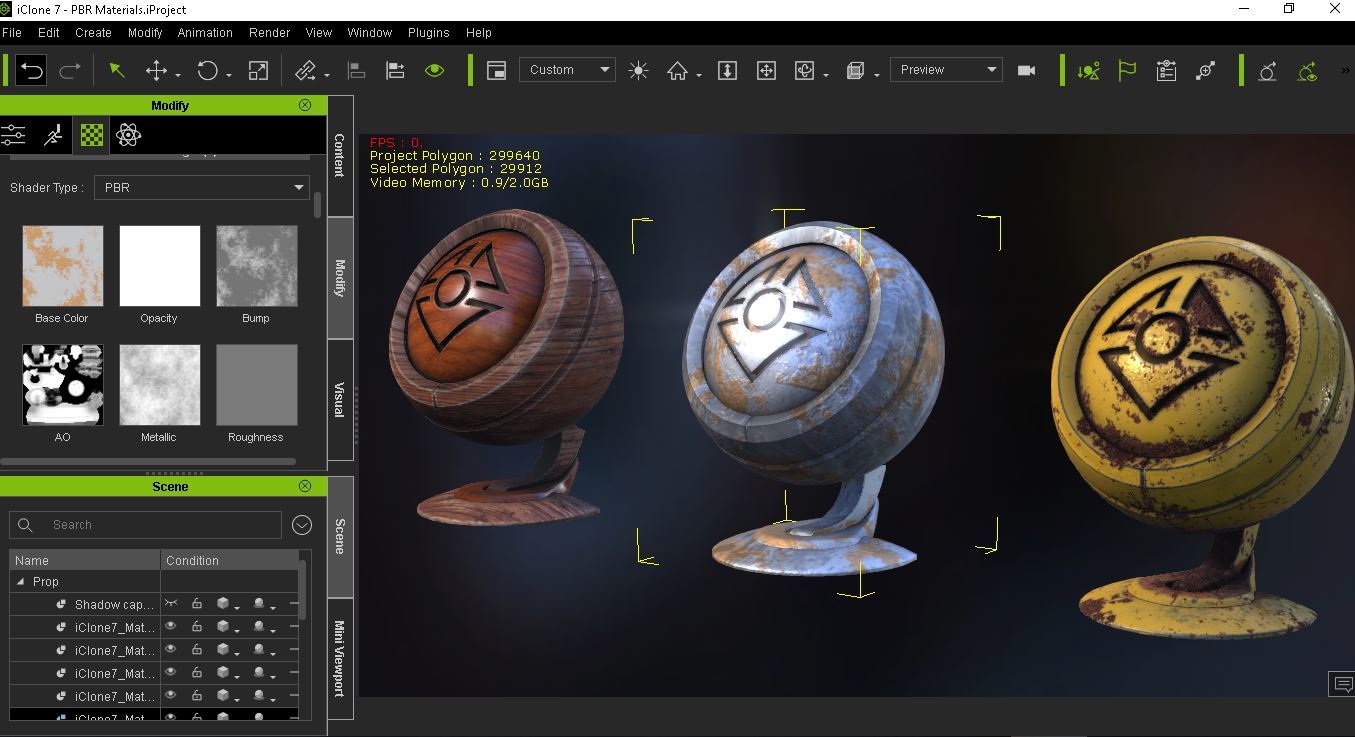Click the green flag icon
This screenshot has width=1355, height=737.
pyautogui.click(x=1127, y=70)
